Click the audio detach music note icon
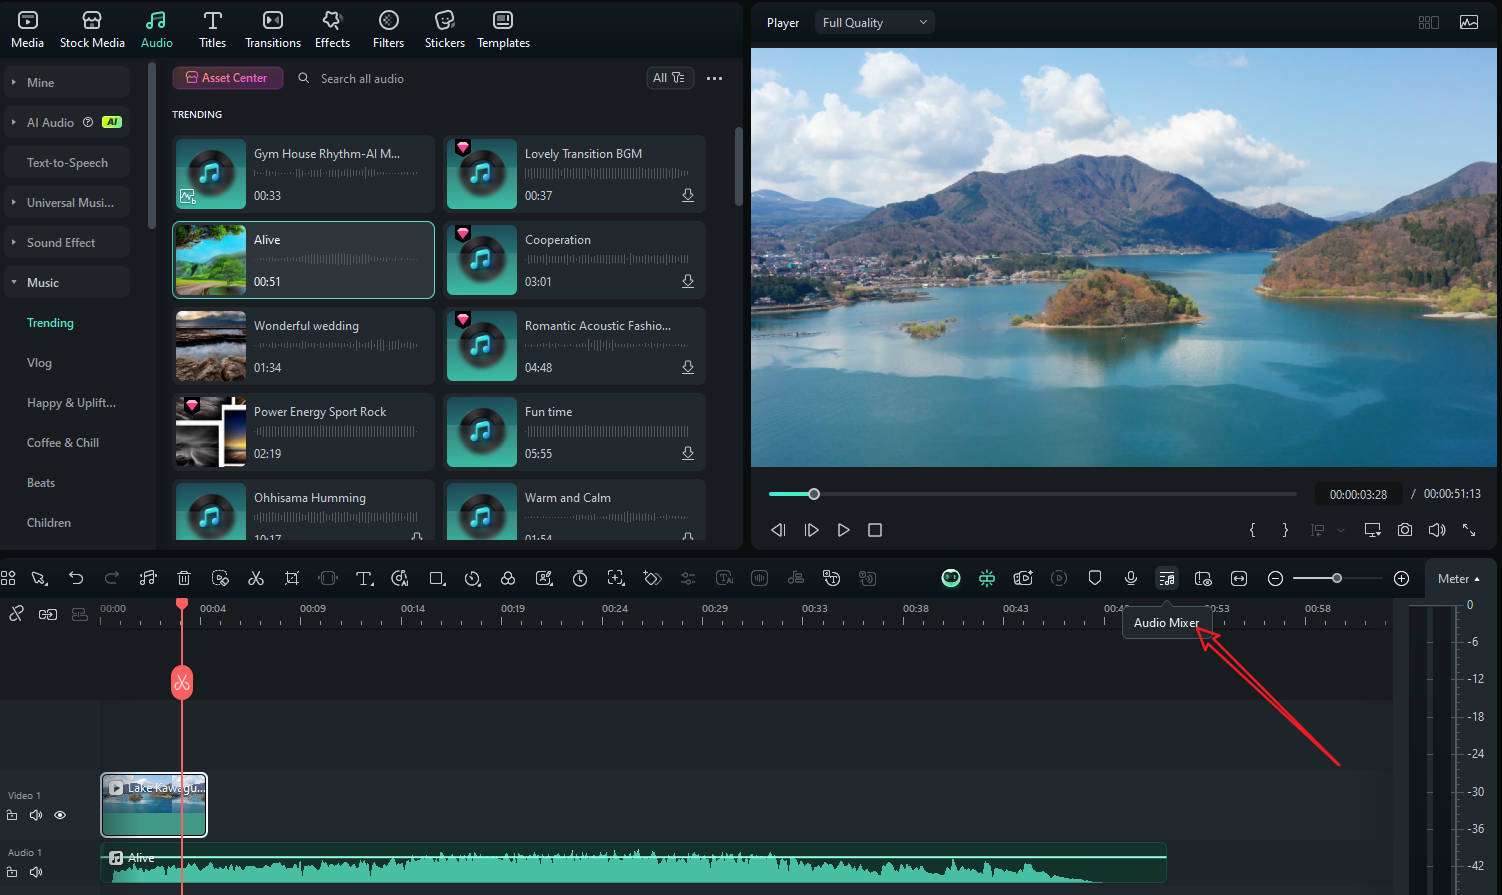The width and height of the screenshot is (1502, 895). 148,578
